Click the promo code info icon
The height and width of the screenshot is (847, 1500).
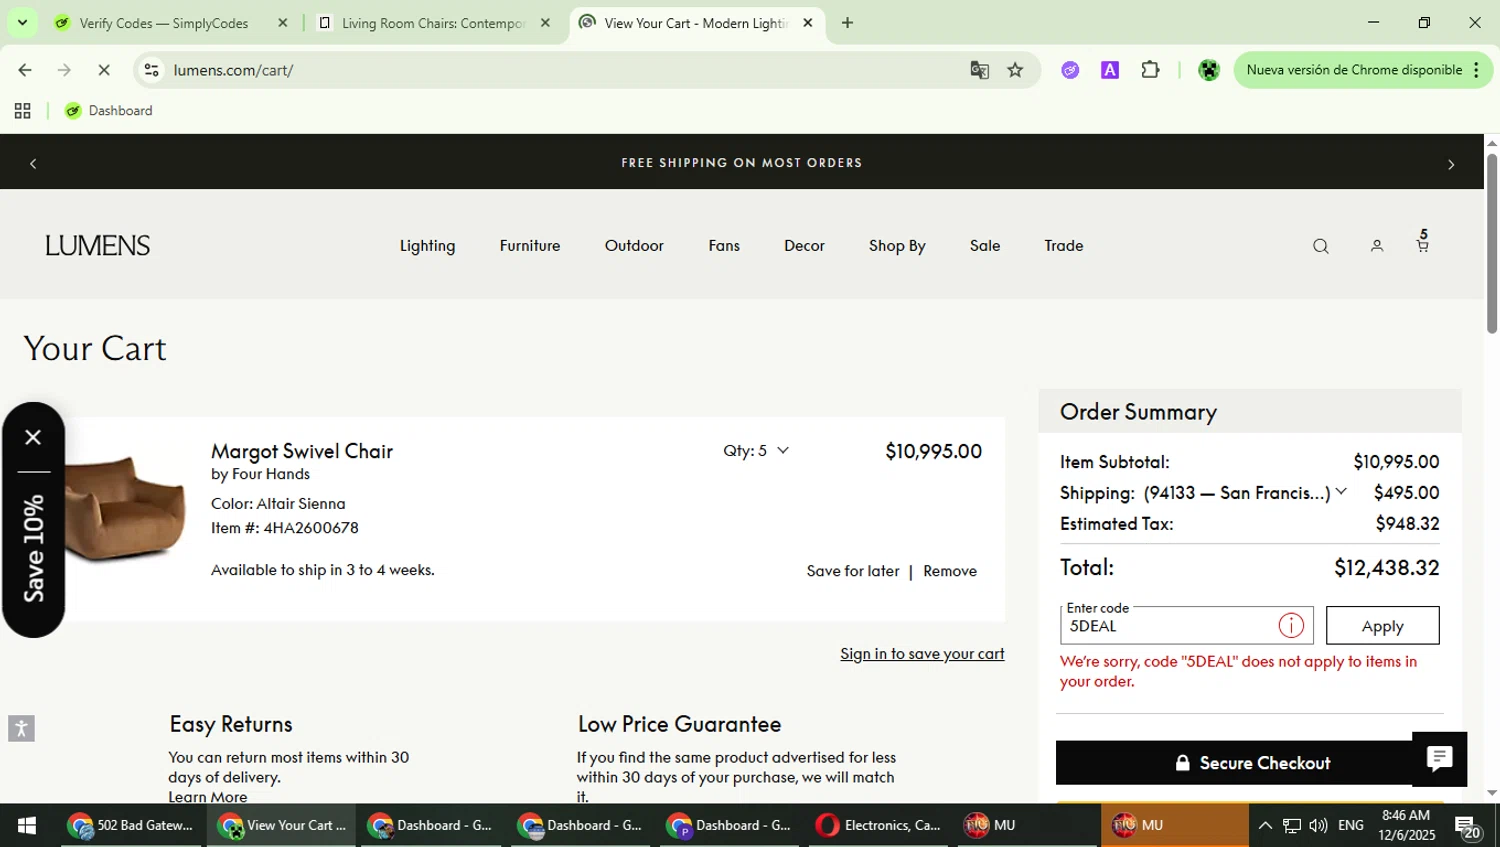[1291, 626]
